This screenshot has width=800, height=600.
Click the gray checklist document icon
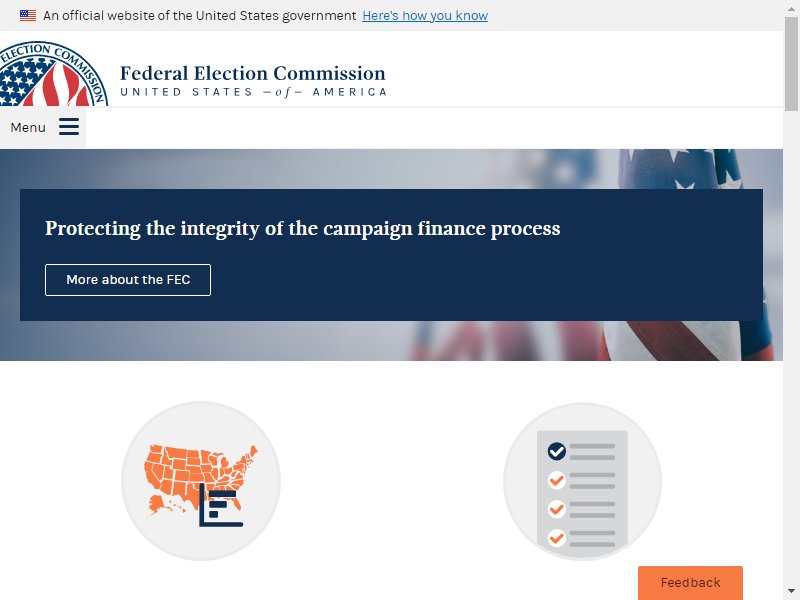coord(582,489)
